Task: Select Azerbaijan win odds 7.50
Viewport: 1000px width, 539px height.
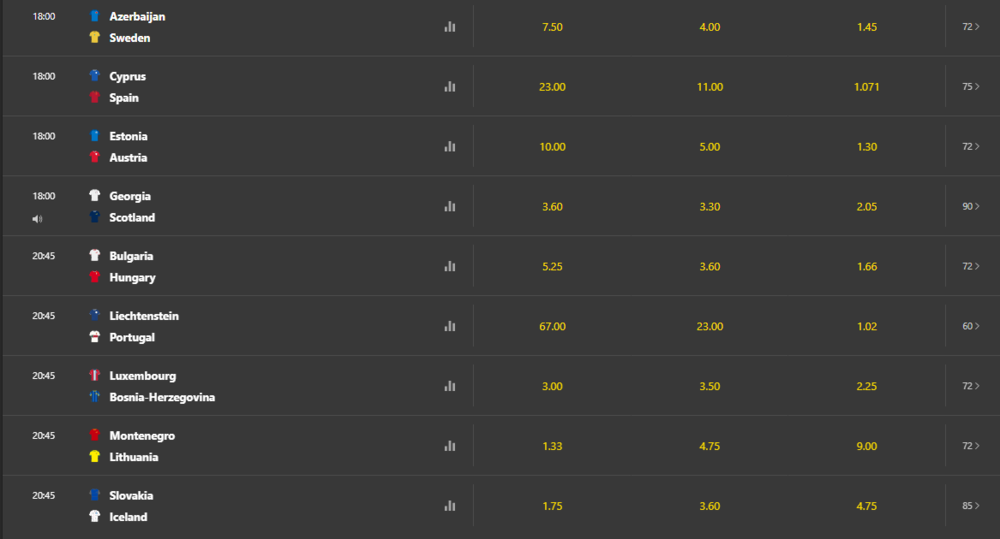Action: (x=552, y=27)
